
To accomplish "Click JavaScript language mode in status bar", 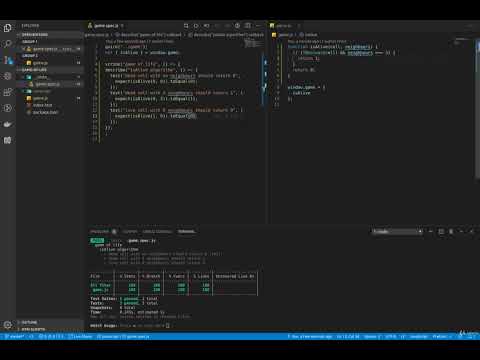I will click(x=419, y=336).
